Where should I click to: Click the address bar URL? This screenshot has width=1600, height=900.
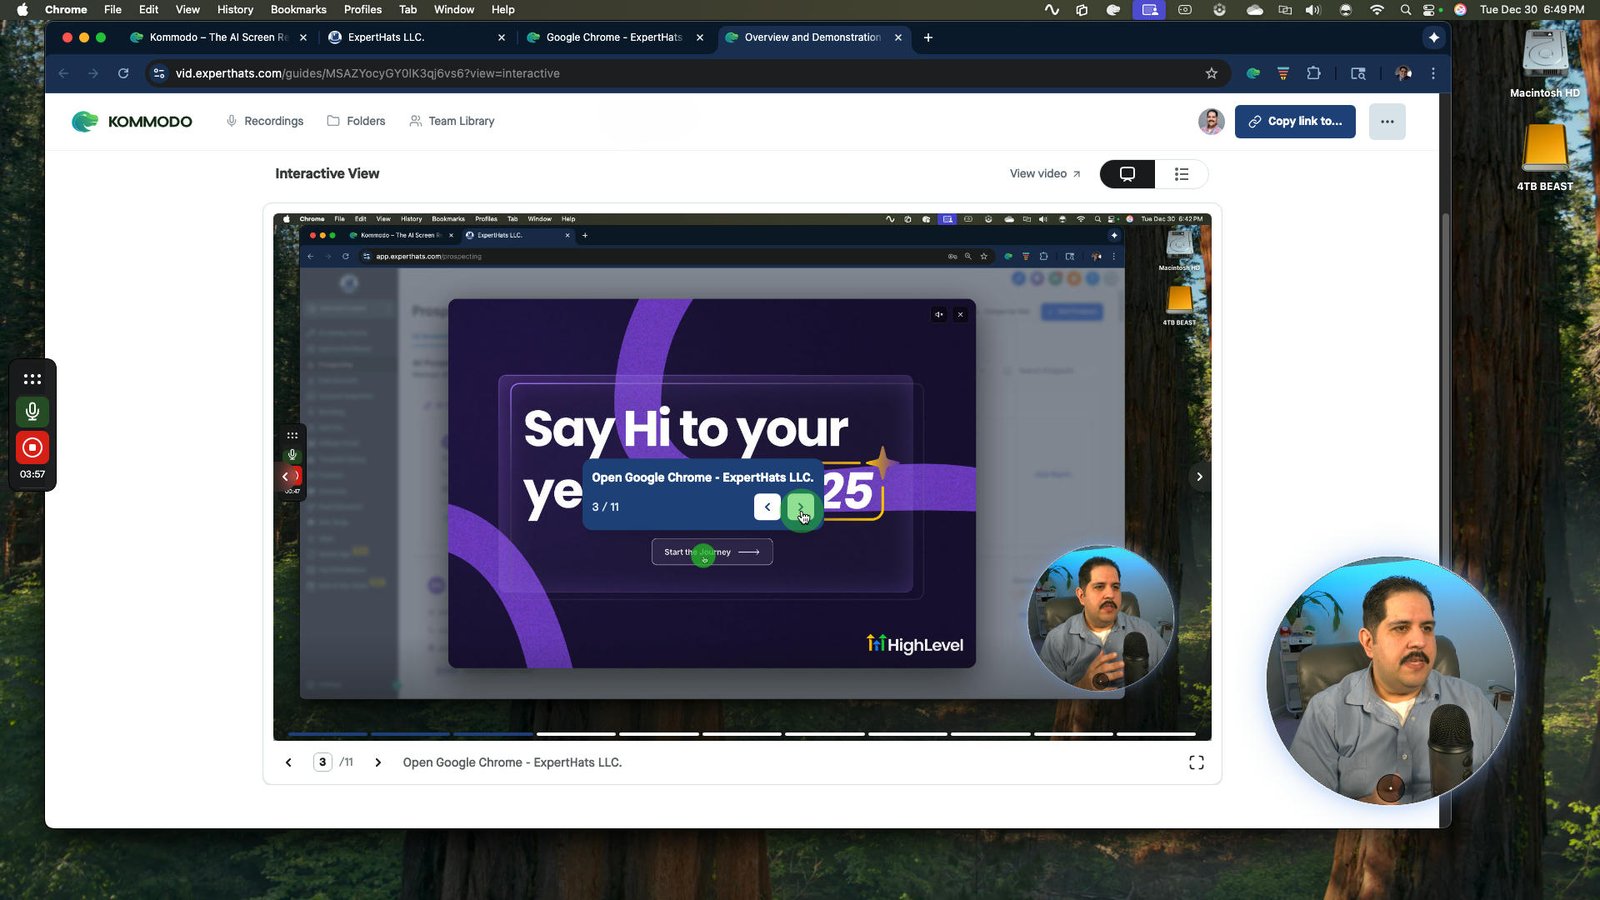[x=367, y=73]
